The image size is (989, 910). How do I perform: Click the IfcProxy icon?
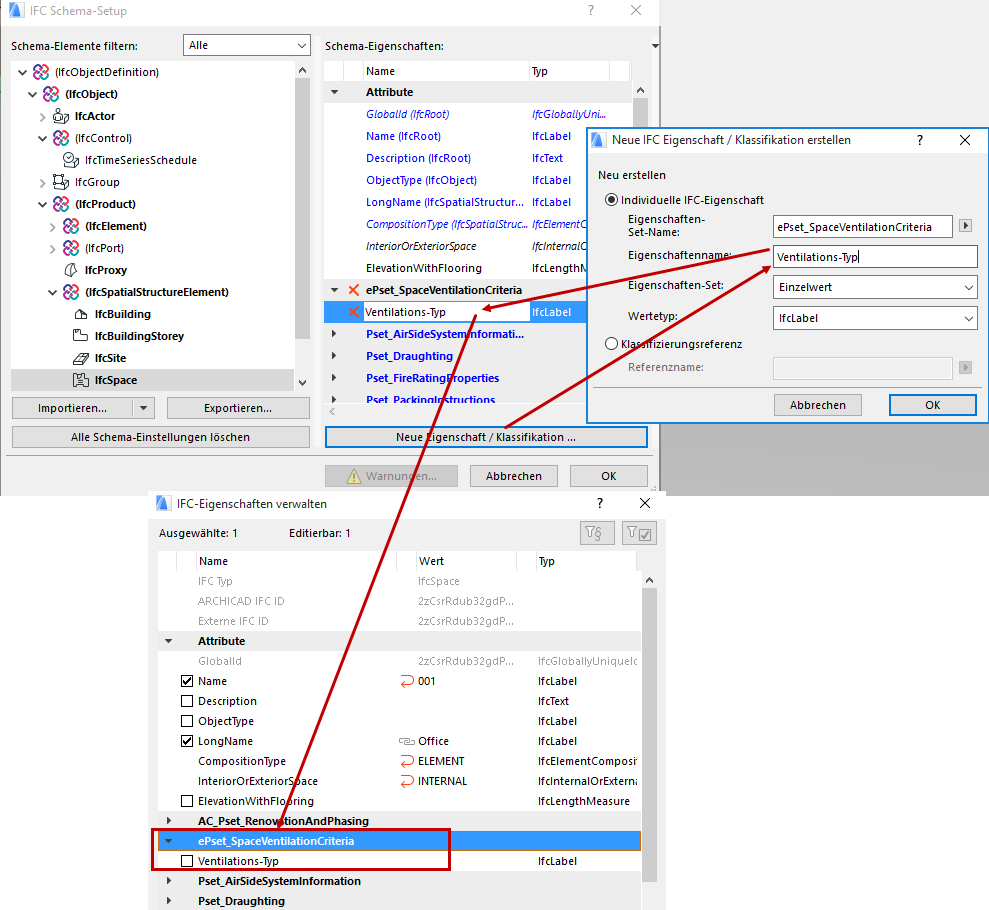[x=71, y=270]
